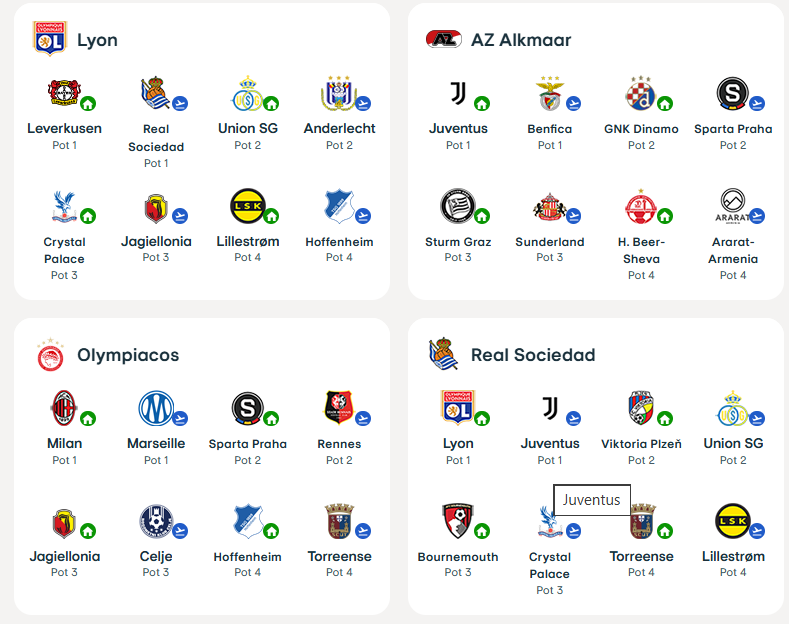The width and height of the screenshot is (789, 624).
Task: Select the Union SG crest in Lyon's fixtures
Action: [x=248, y=94]
